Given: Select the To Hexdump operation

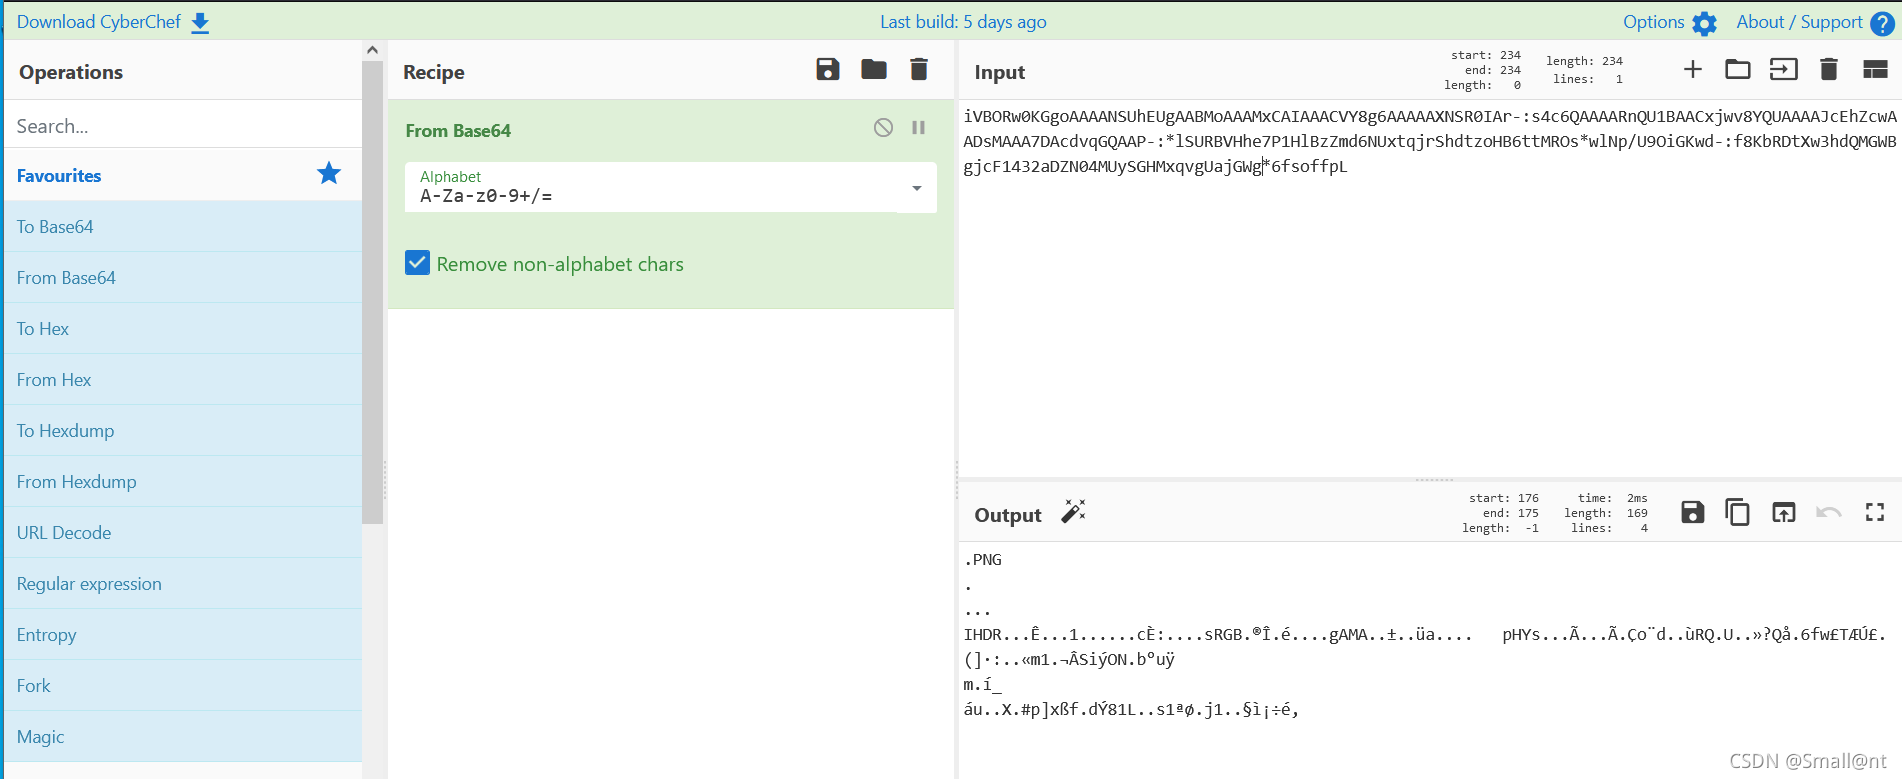Looking at the screenshot, I should 183,431.
